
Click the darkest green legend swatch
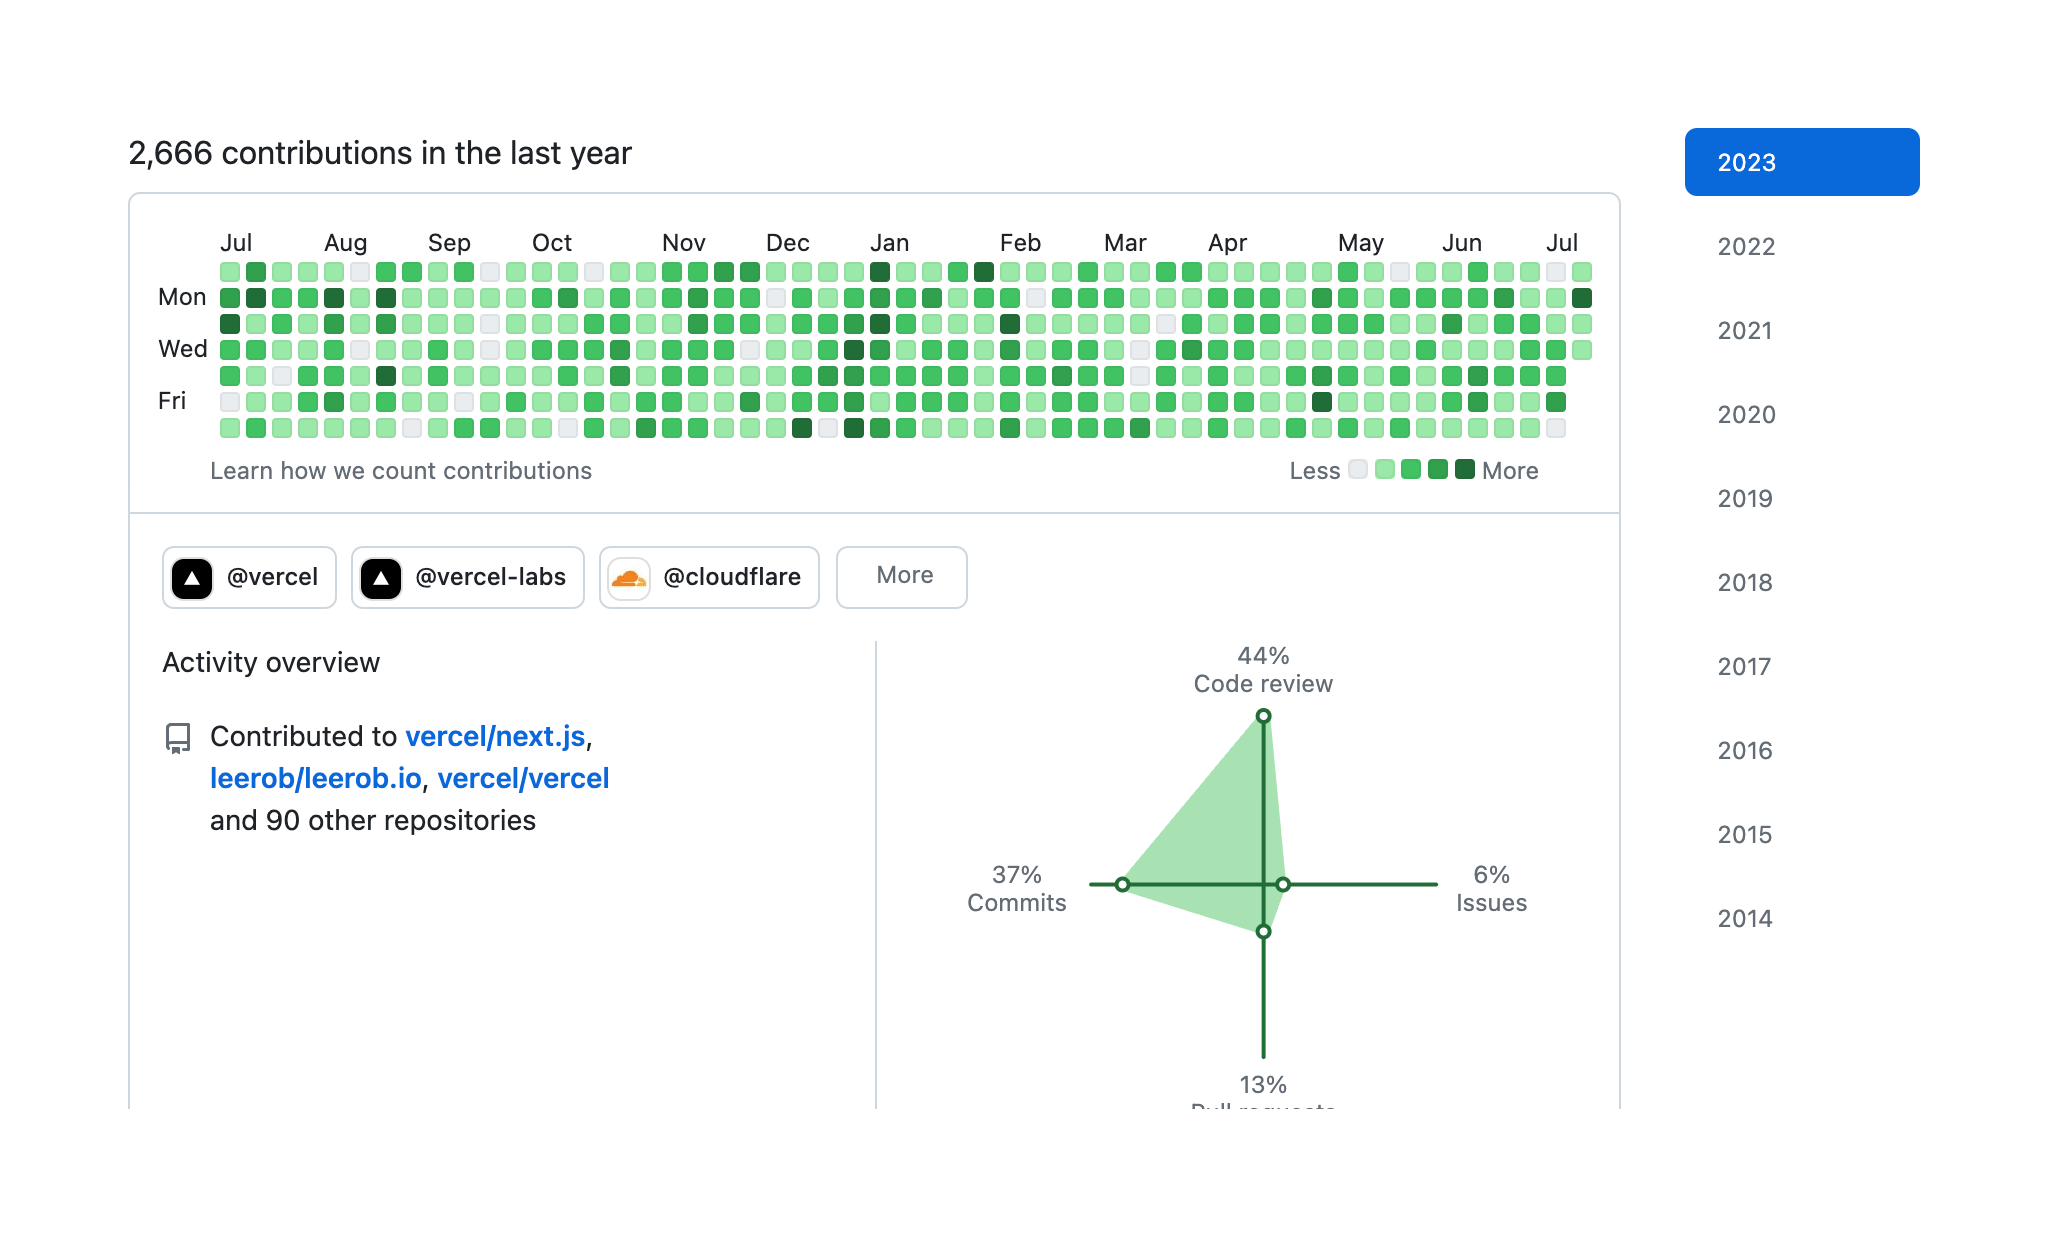coord(1465,469)
